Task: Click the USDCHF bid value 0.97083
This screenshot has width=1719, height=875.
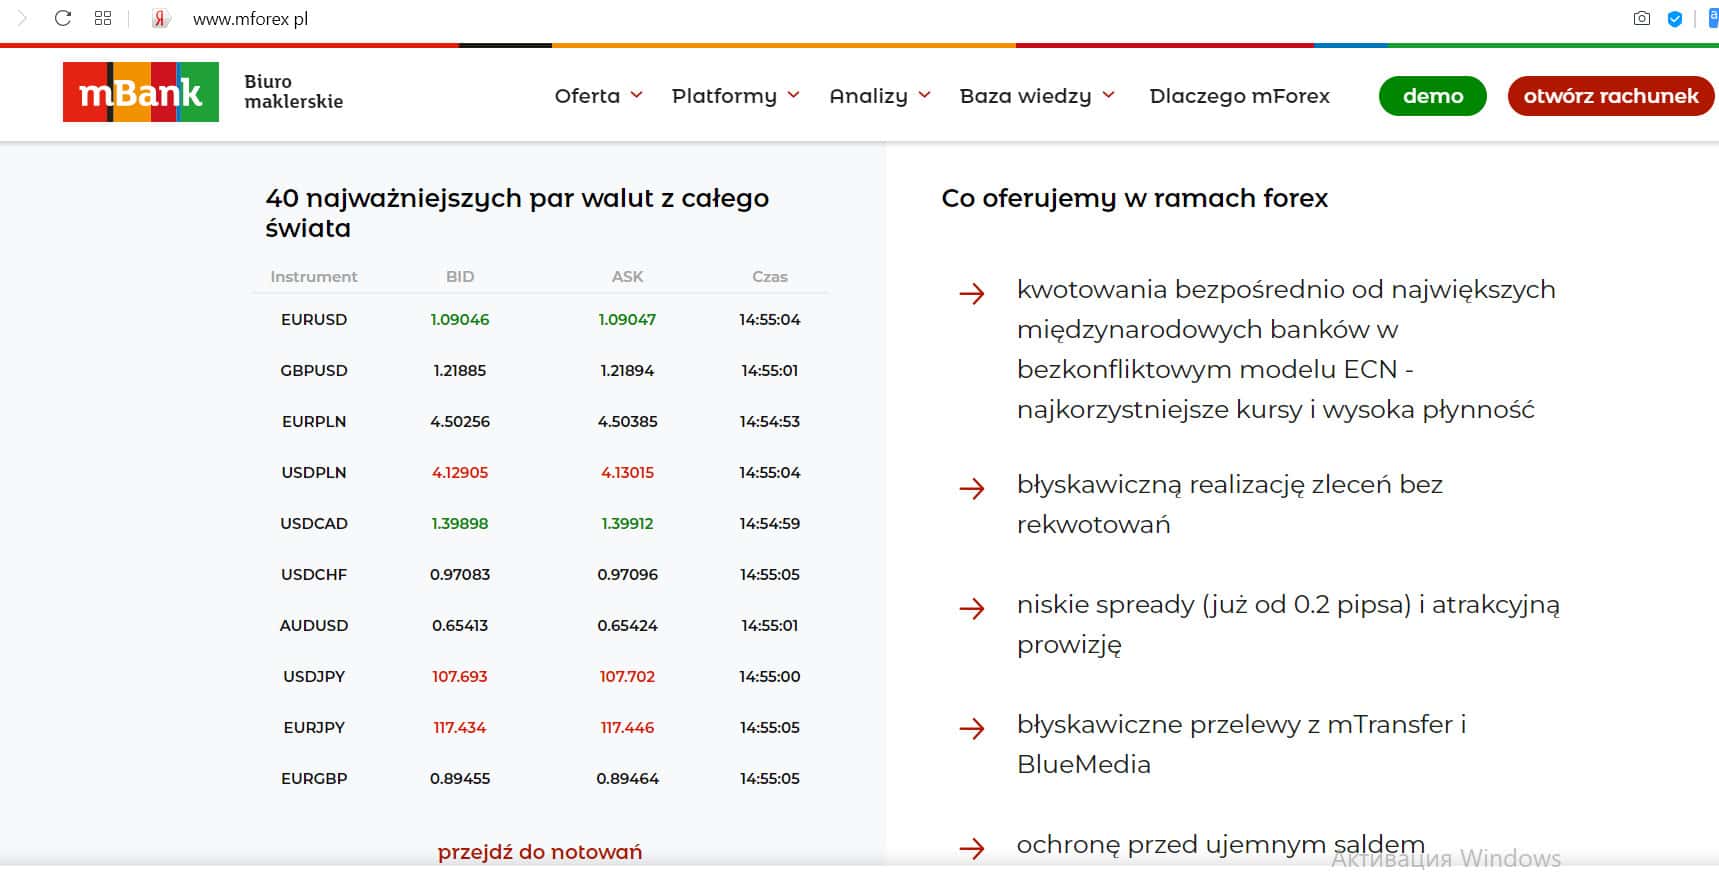Action: (x=460, y=575)
